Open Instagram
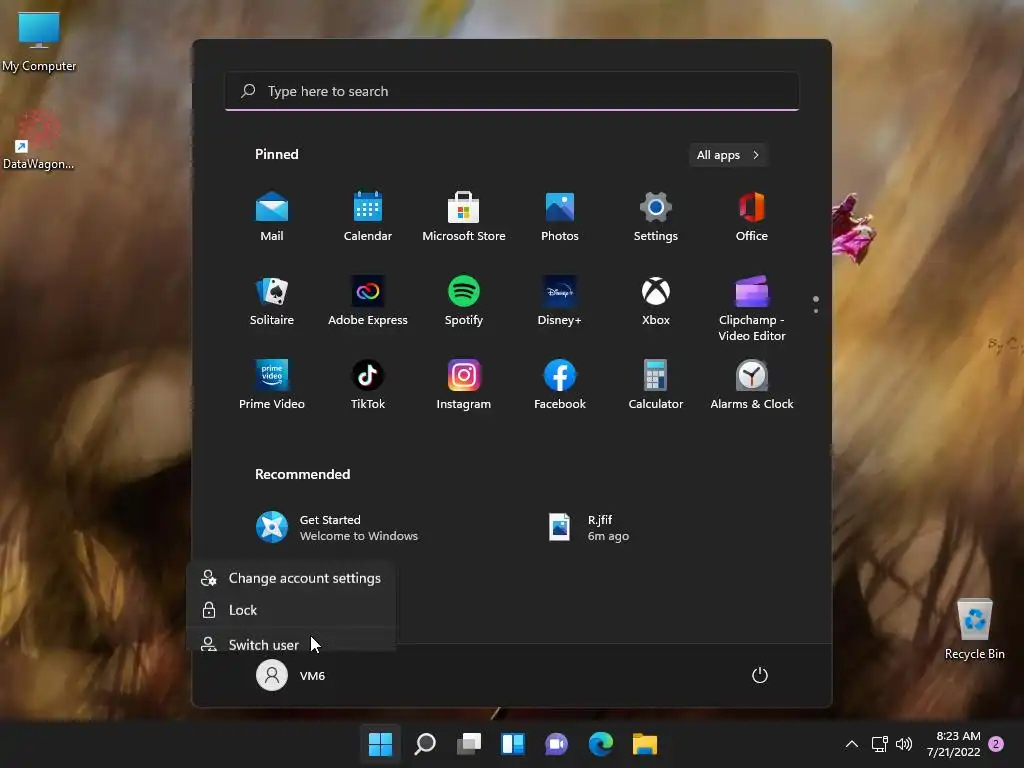 pyautogui.click(x=464, y=385)
